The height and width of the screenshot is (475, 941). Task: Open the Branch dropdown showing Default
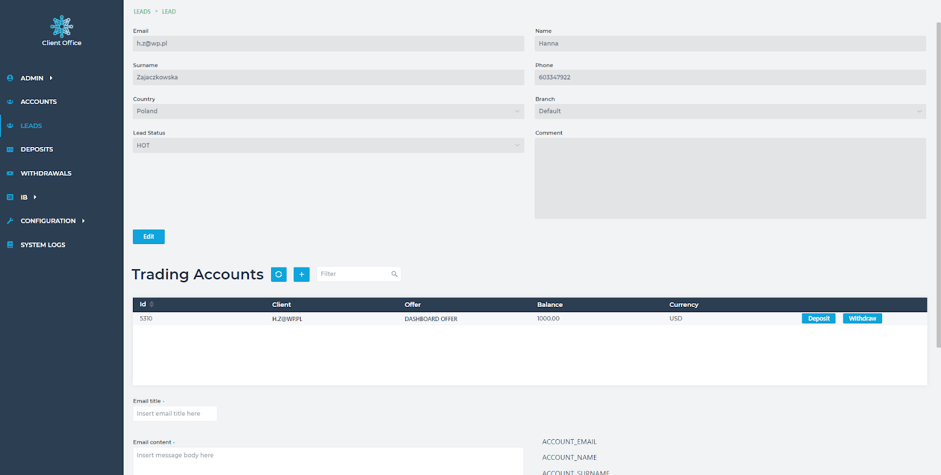point(730,111)
